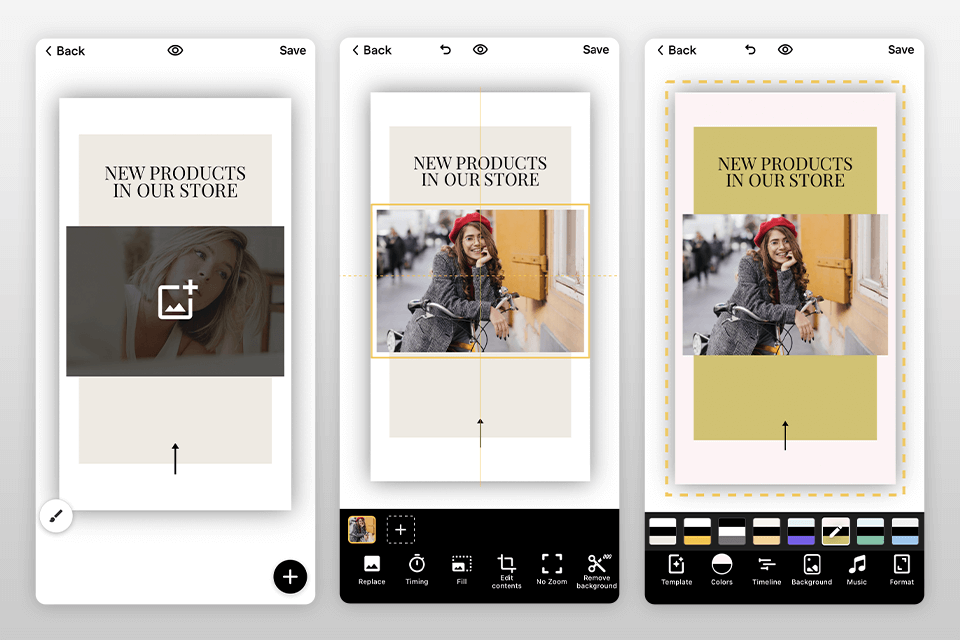Select the photo thumbnail in middle screen

coord(362,530)
